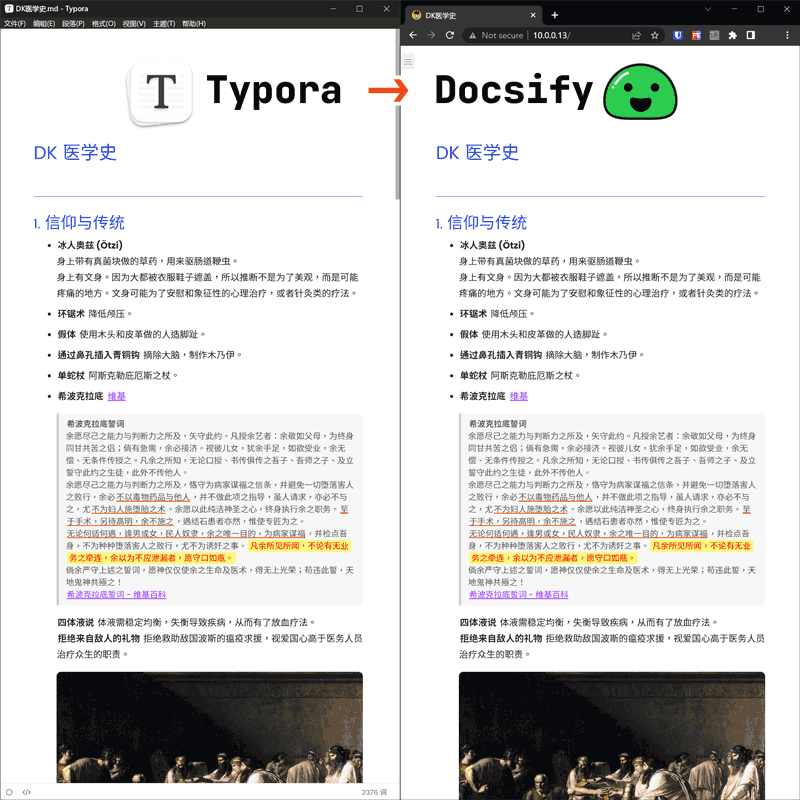
Task: Open the blue shield extension icon
Action: click(x=678, y=35)
